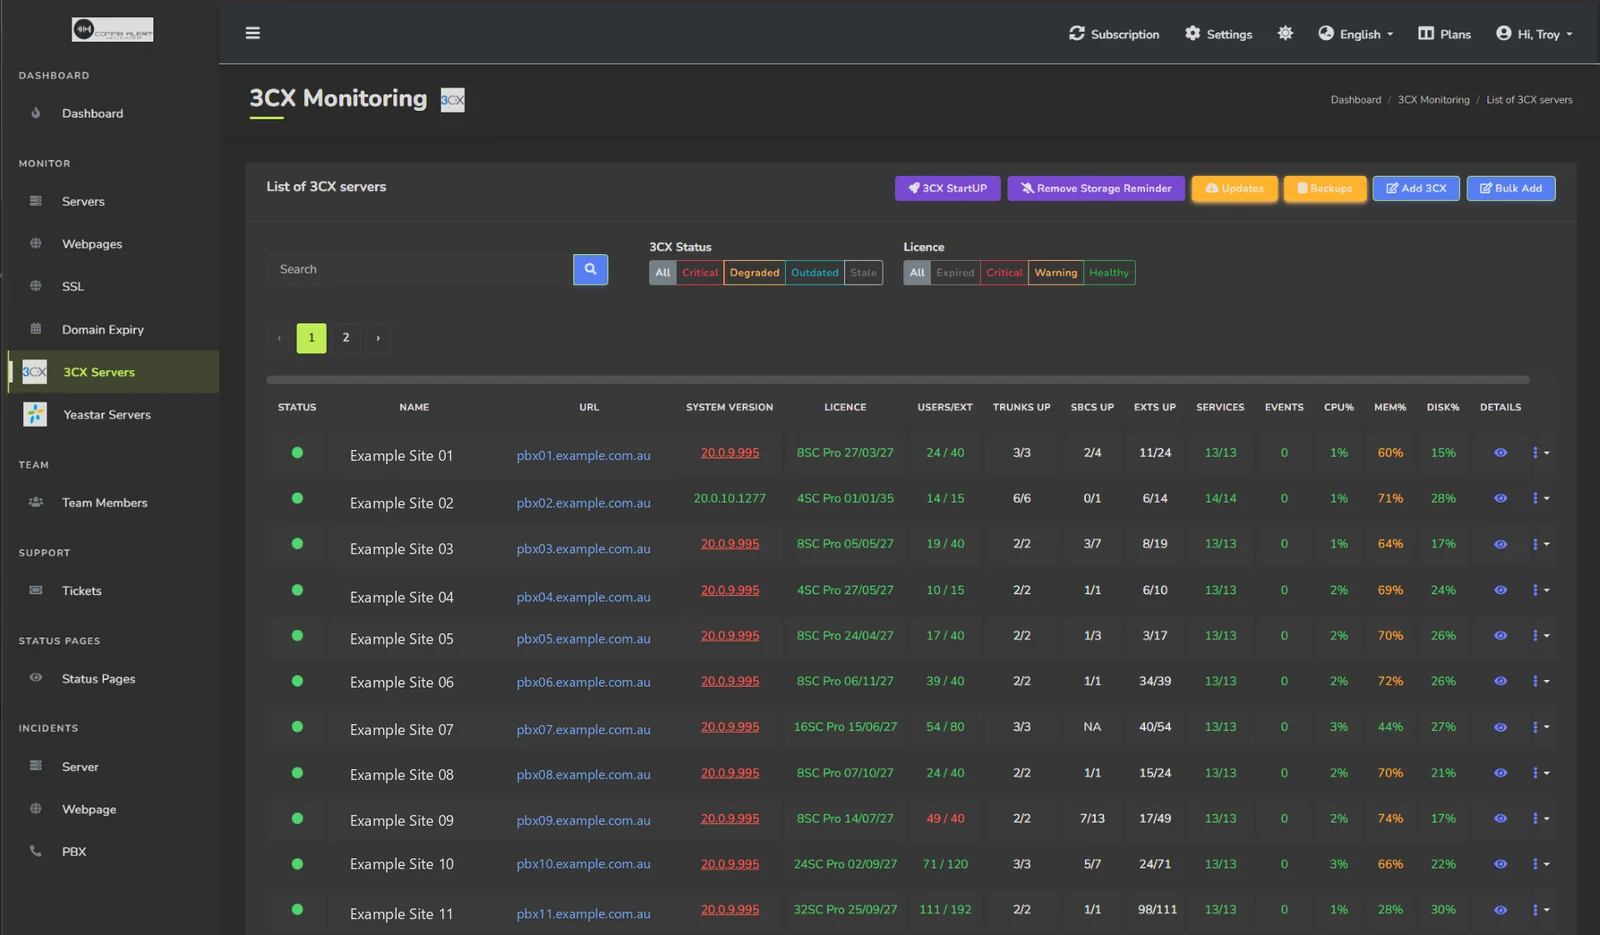Select the 3CX Servers sidebar item
This screenshot has width=1600, height=935.
point(113,372)
